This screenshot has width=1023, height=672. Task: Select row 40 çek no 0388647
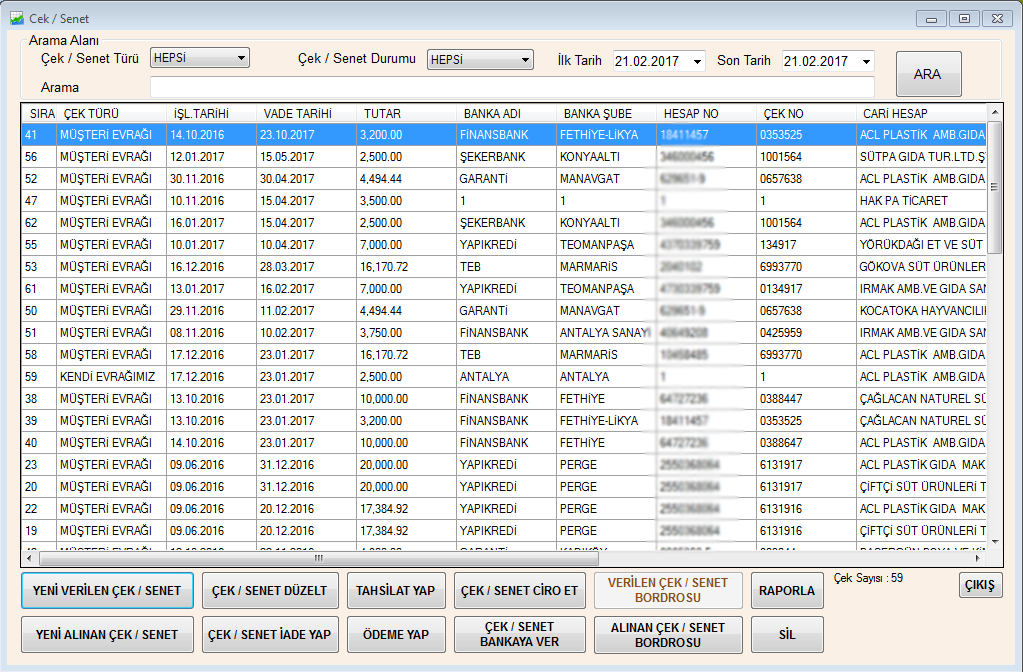point(806,443)
